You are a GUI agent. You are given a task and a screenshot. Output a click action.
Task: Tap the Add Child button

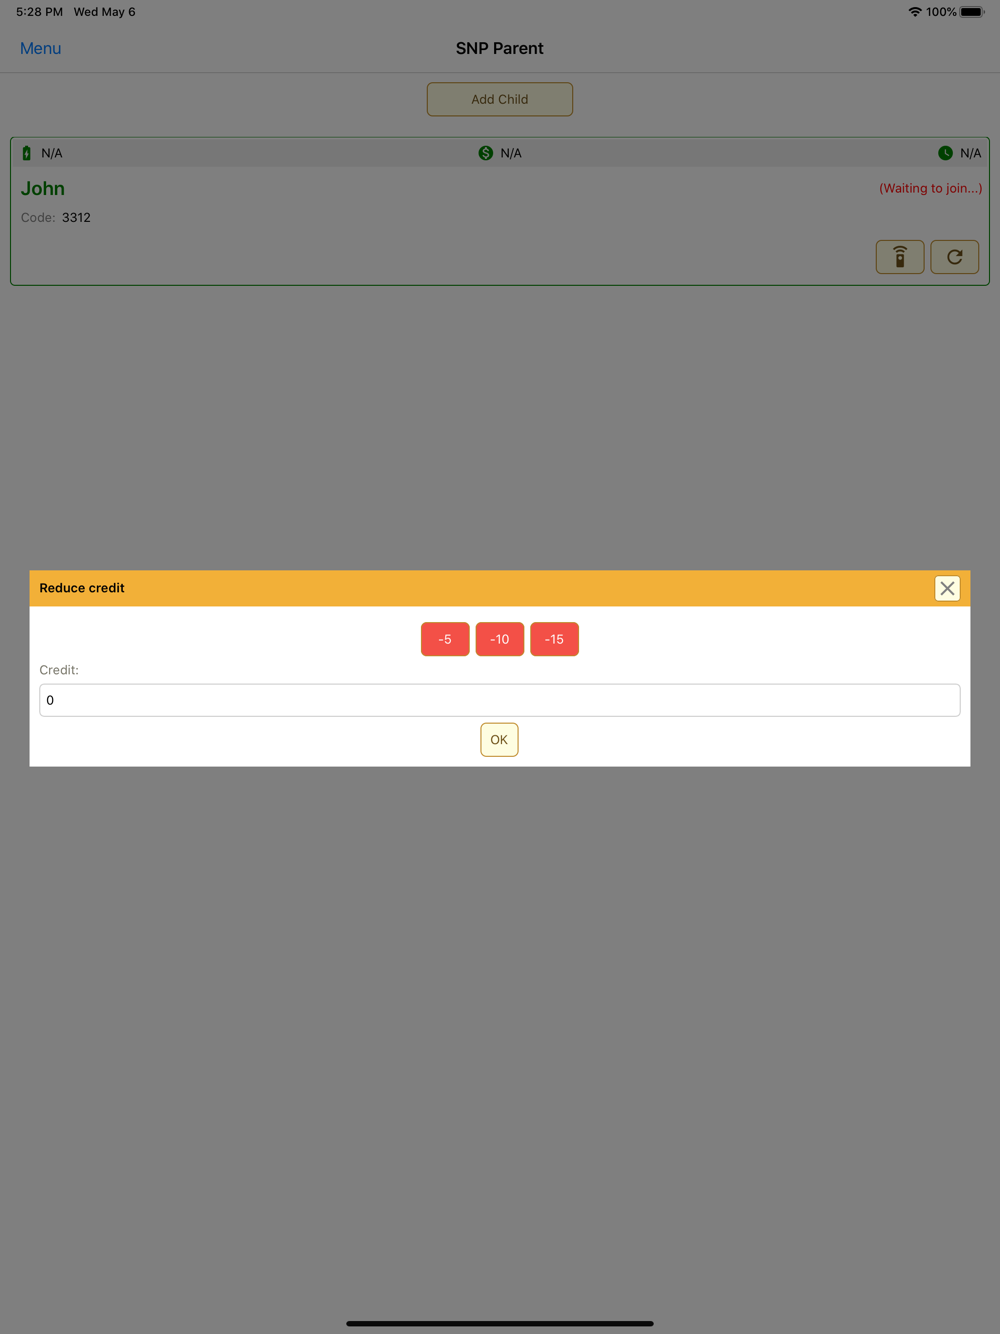[500, 99]
